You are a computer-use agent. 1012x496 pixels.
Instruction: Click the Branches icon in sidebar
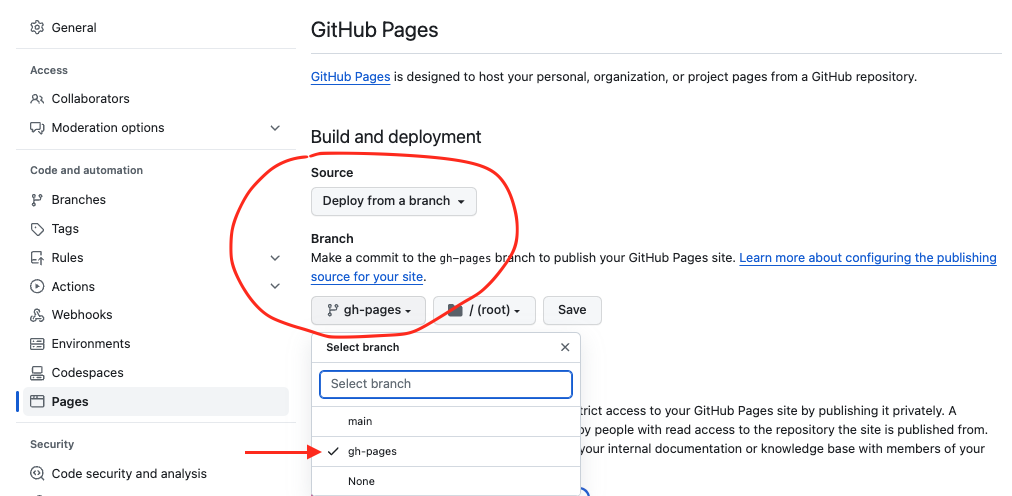point(37,200)
